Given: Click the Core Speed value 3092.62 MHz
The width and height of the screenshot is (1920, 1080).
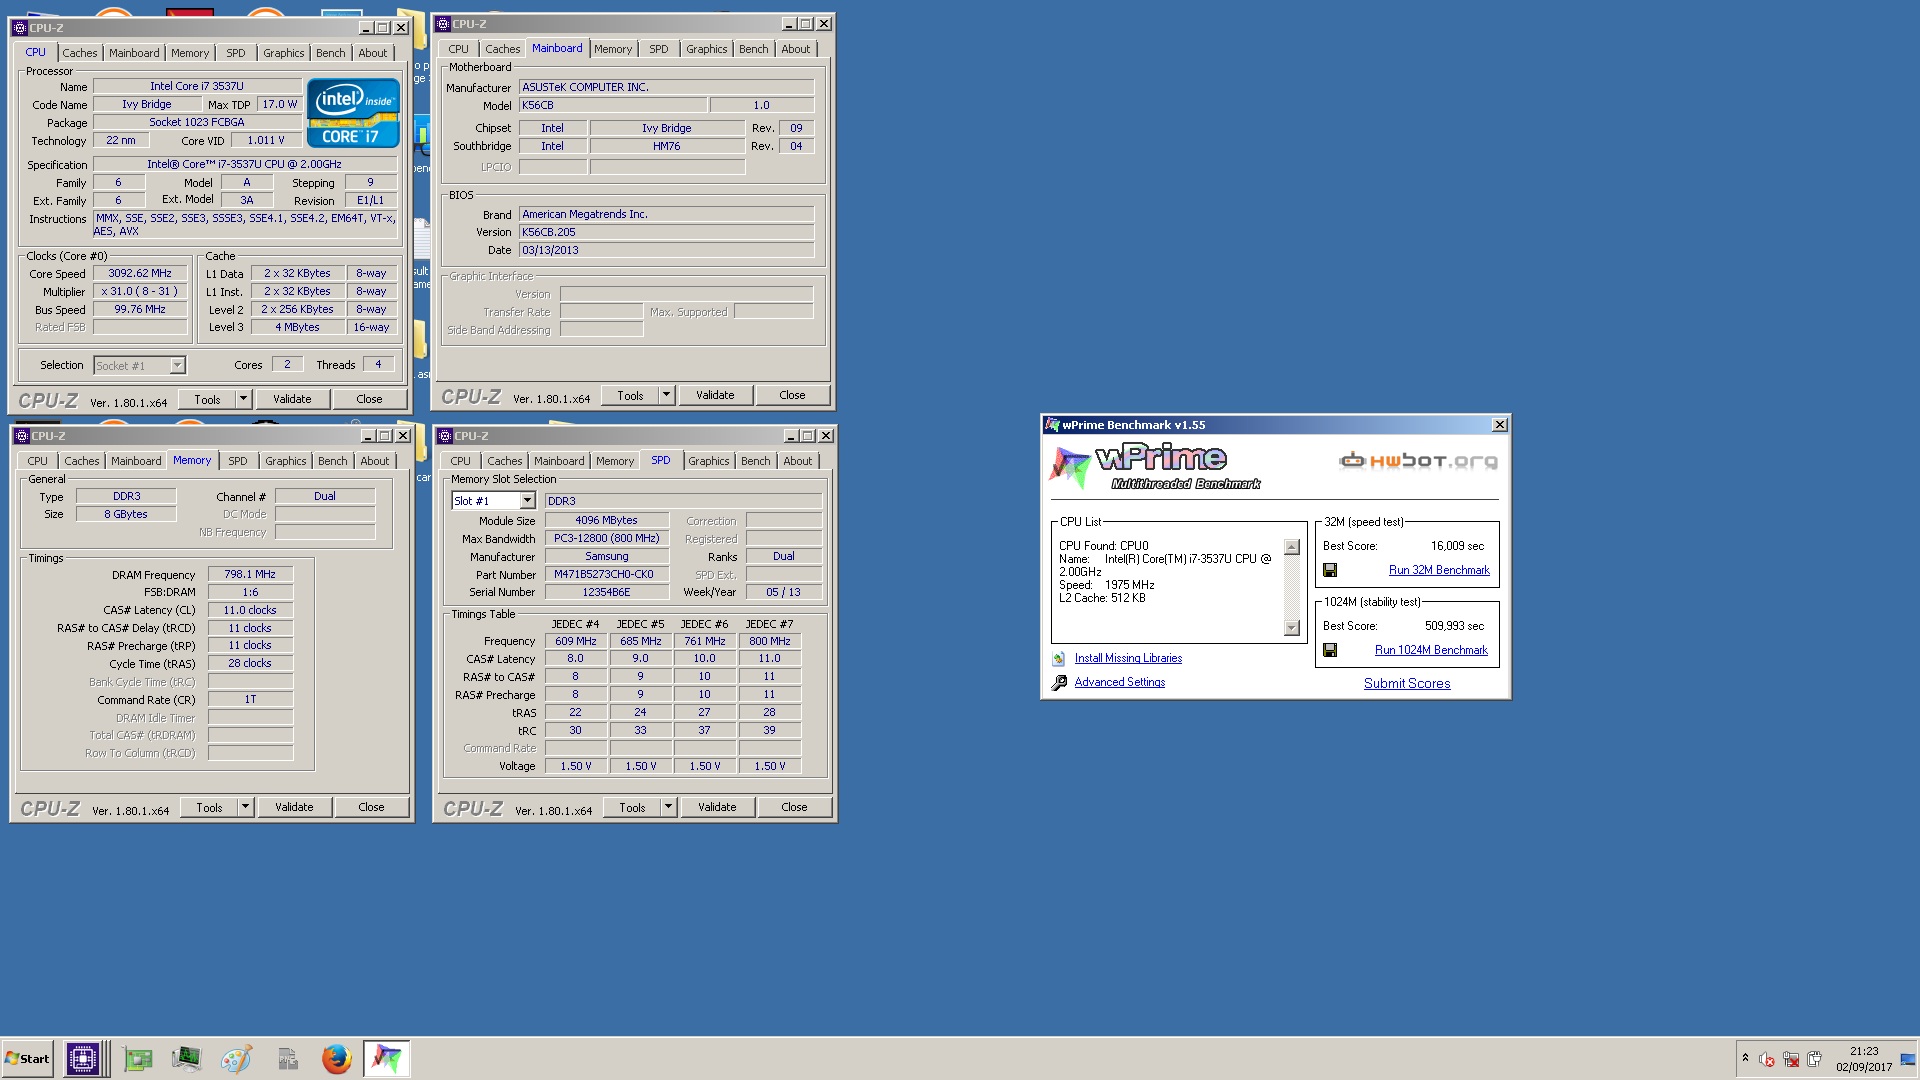Looking at the screenshot, I should coord(140,273).
